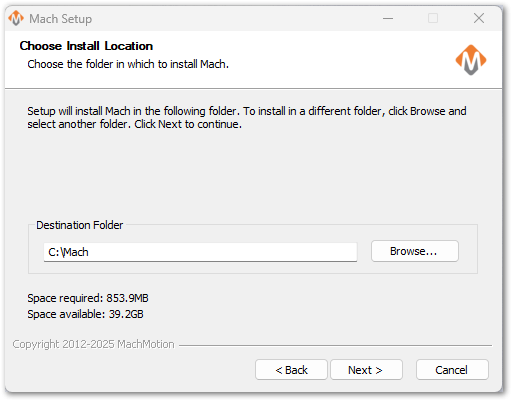This screenshot has width=512, height=401.
Task: Click the 'Space required: 853.9MB' text
Action: point(88,298)
